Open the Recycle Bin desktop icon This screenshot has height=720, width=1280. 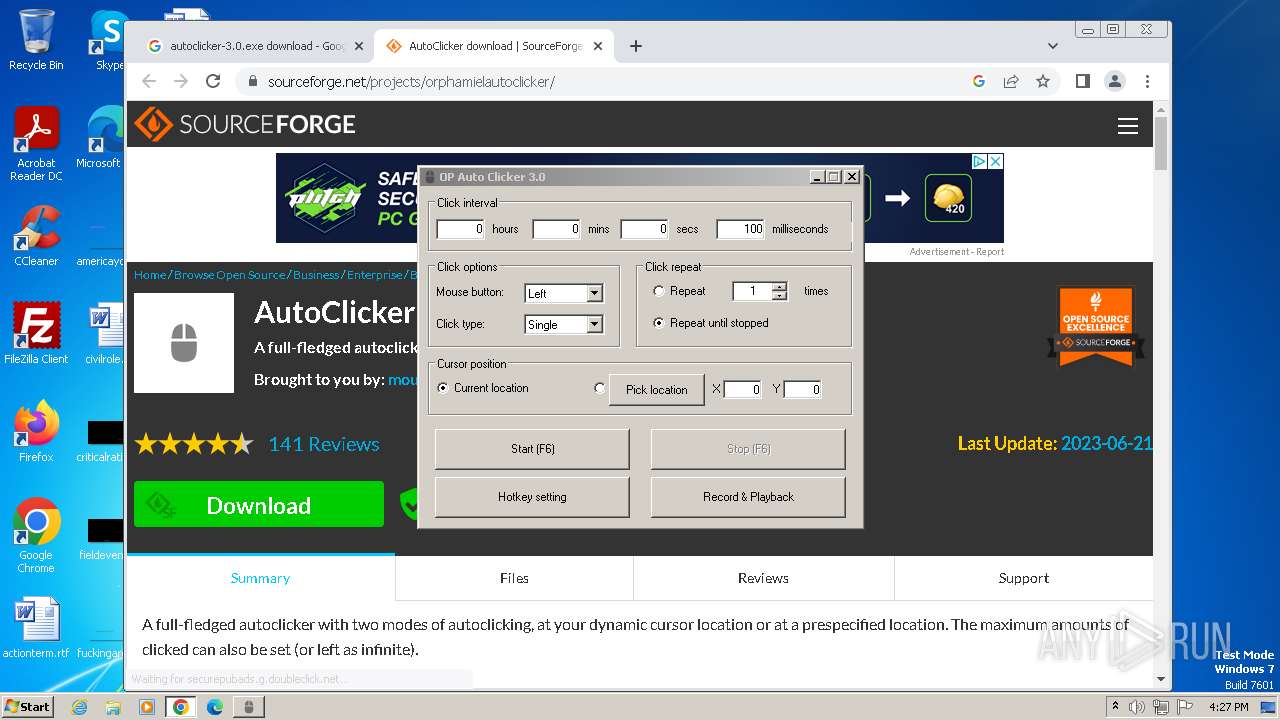36,40
